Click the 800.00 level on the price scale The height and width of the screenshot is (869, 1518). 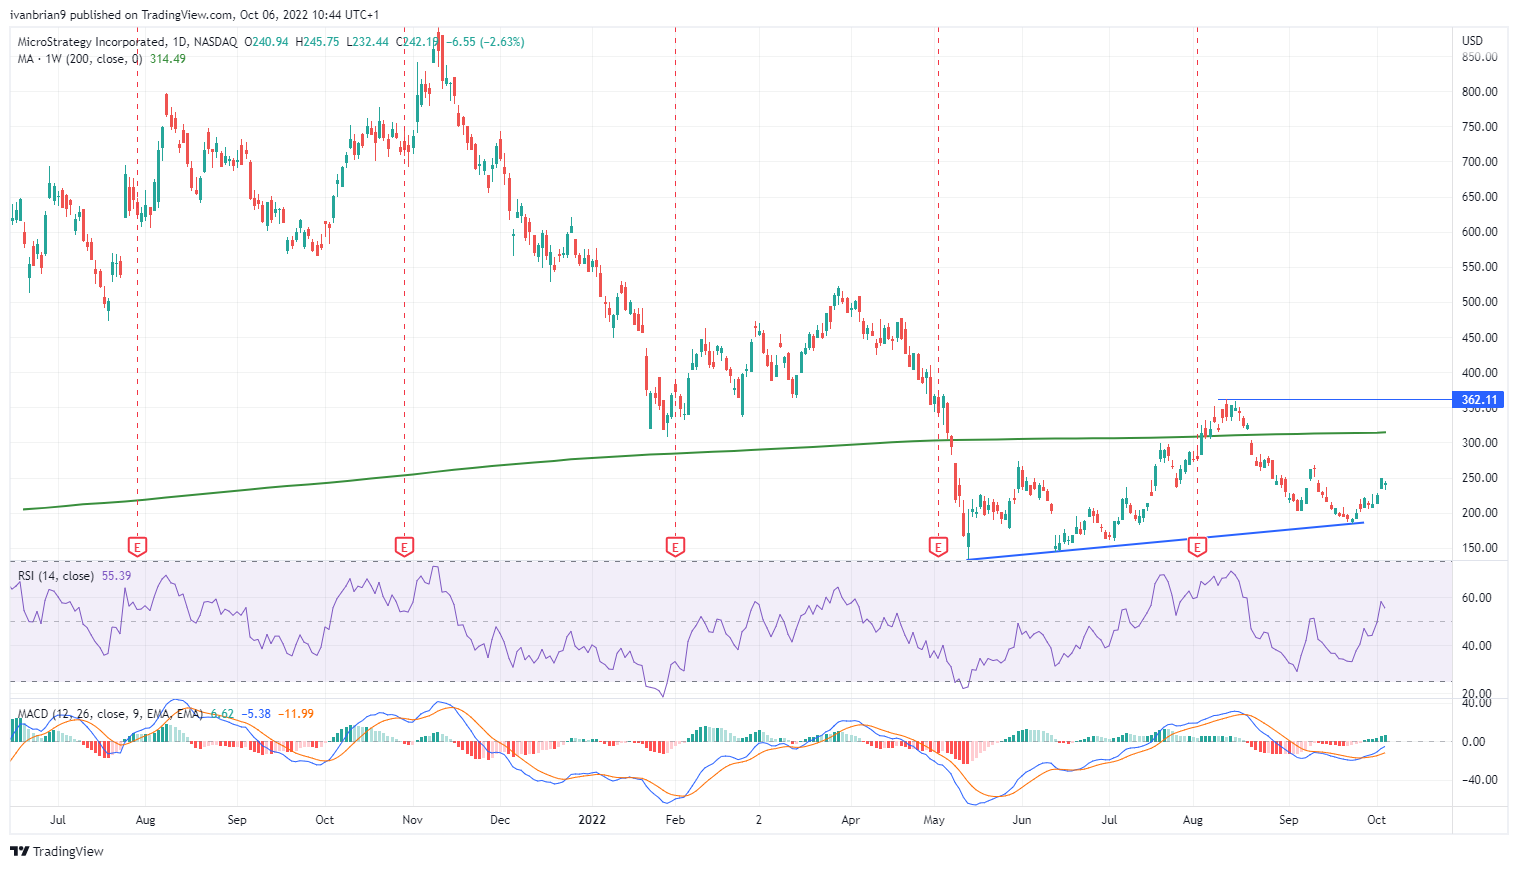1479,92
